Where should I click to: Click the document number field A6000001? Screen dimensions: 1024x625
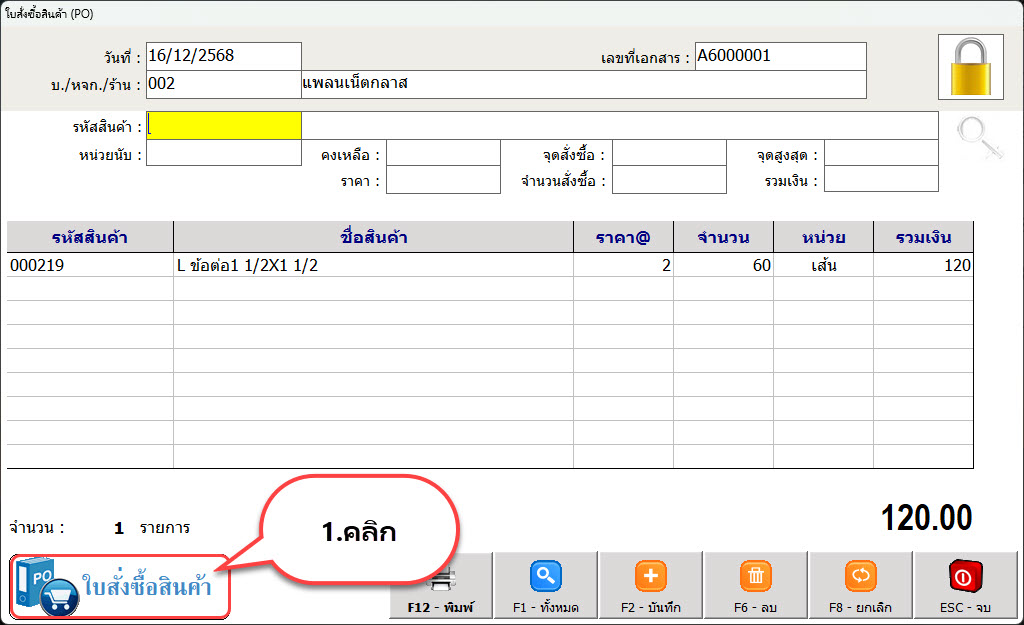tap(780, 56)
